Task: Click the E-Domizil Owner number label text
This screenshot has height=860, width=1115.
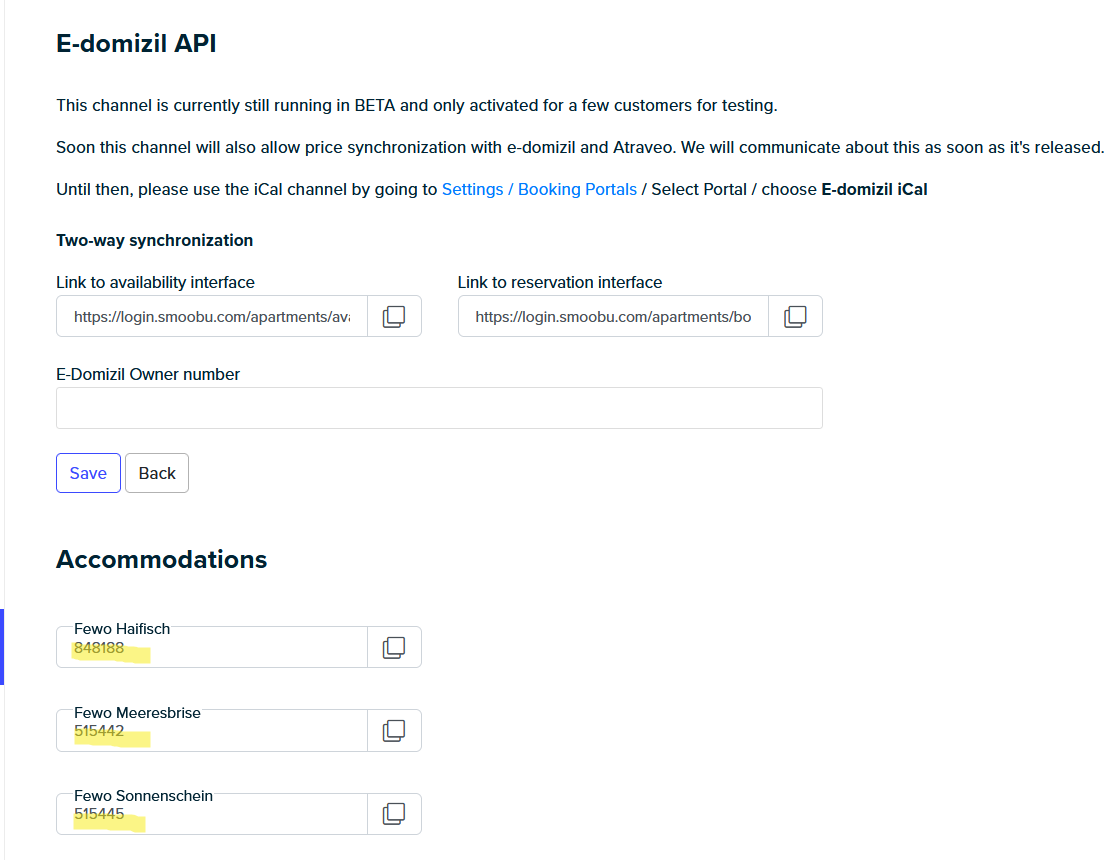Action: (148, 374)
